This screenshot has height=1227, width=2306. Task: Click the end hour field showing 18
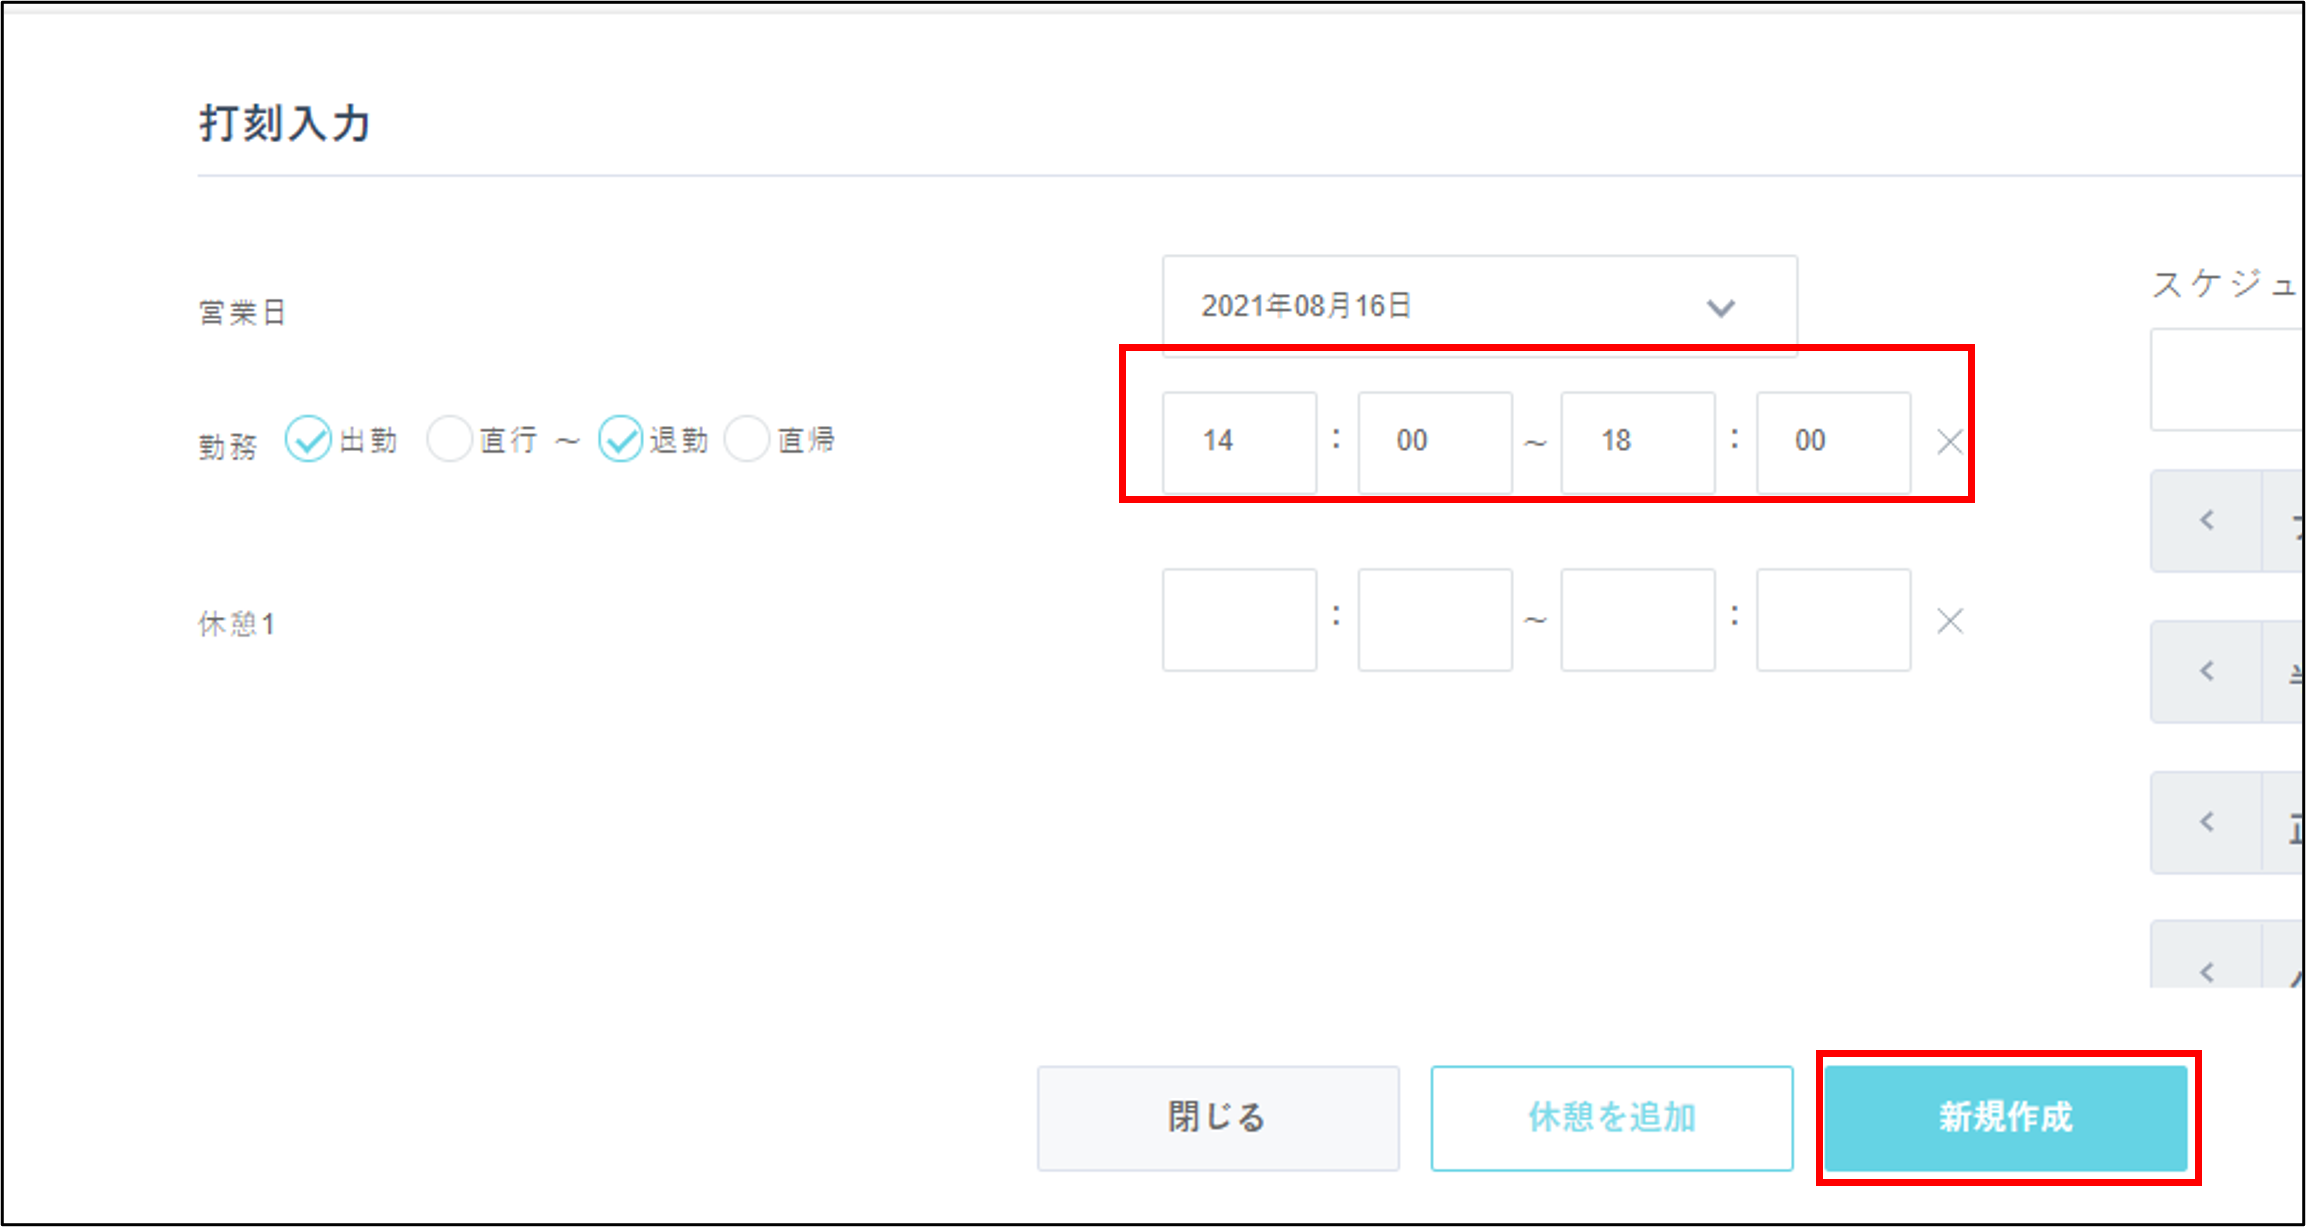[x=1637, y=441]
